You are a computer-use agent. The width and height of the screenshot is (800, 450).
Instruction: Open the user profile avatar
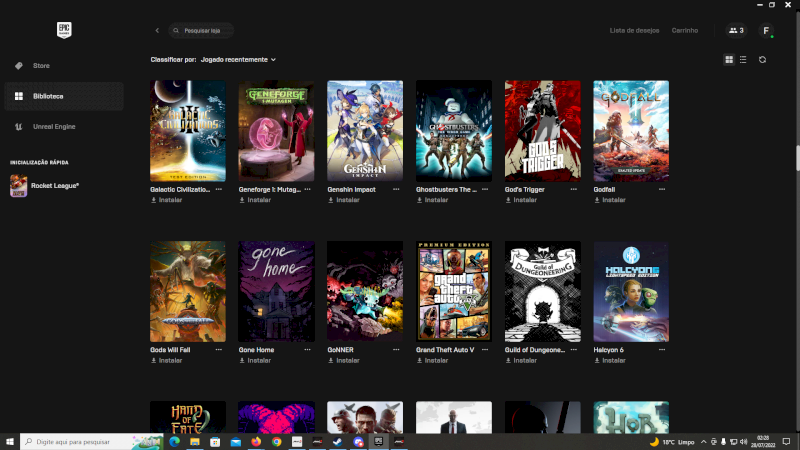pos(766,31)
